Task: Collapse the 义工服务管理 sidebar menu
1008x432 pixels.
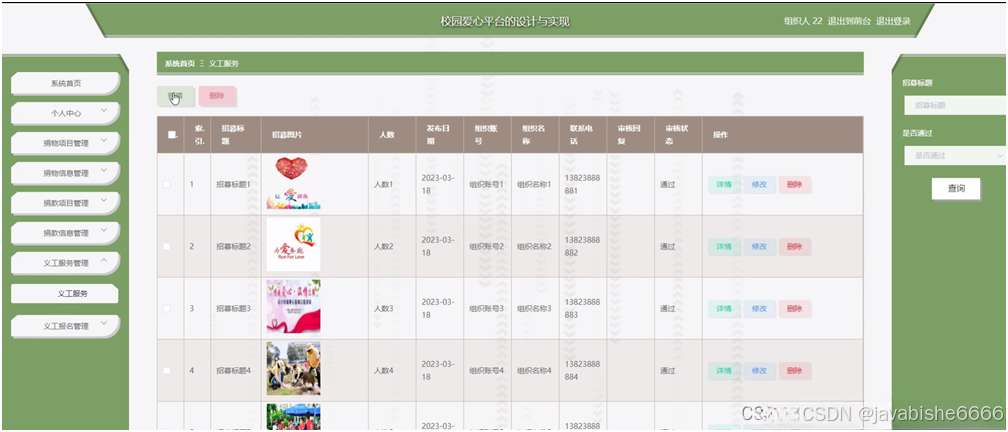Action: (x=66, y=263)
